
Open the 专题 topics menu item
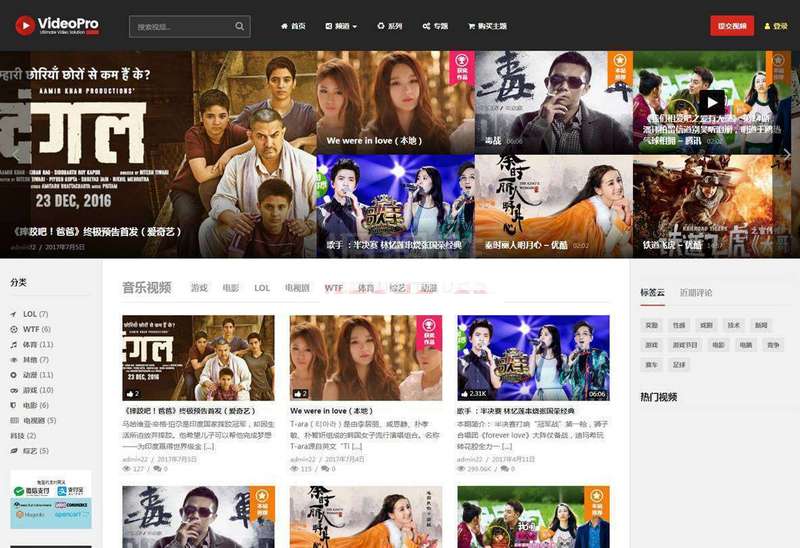[435, 26]
